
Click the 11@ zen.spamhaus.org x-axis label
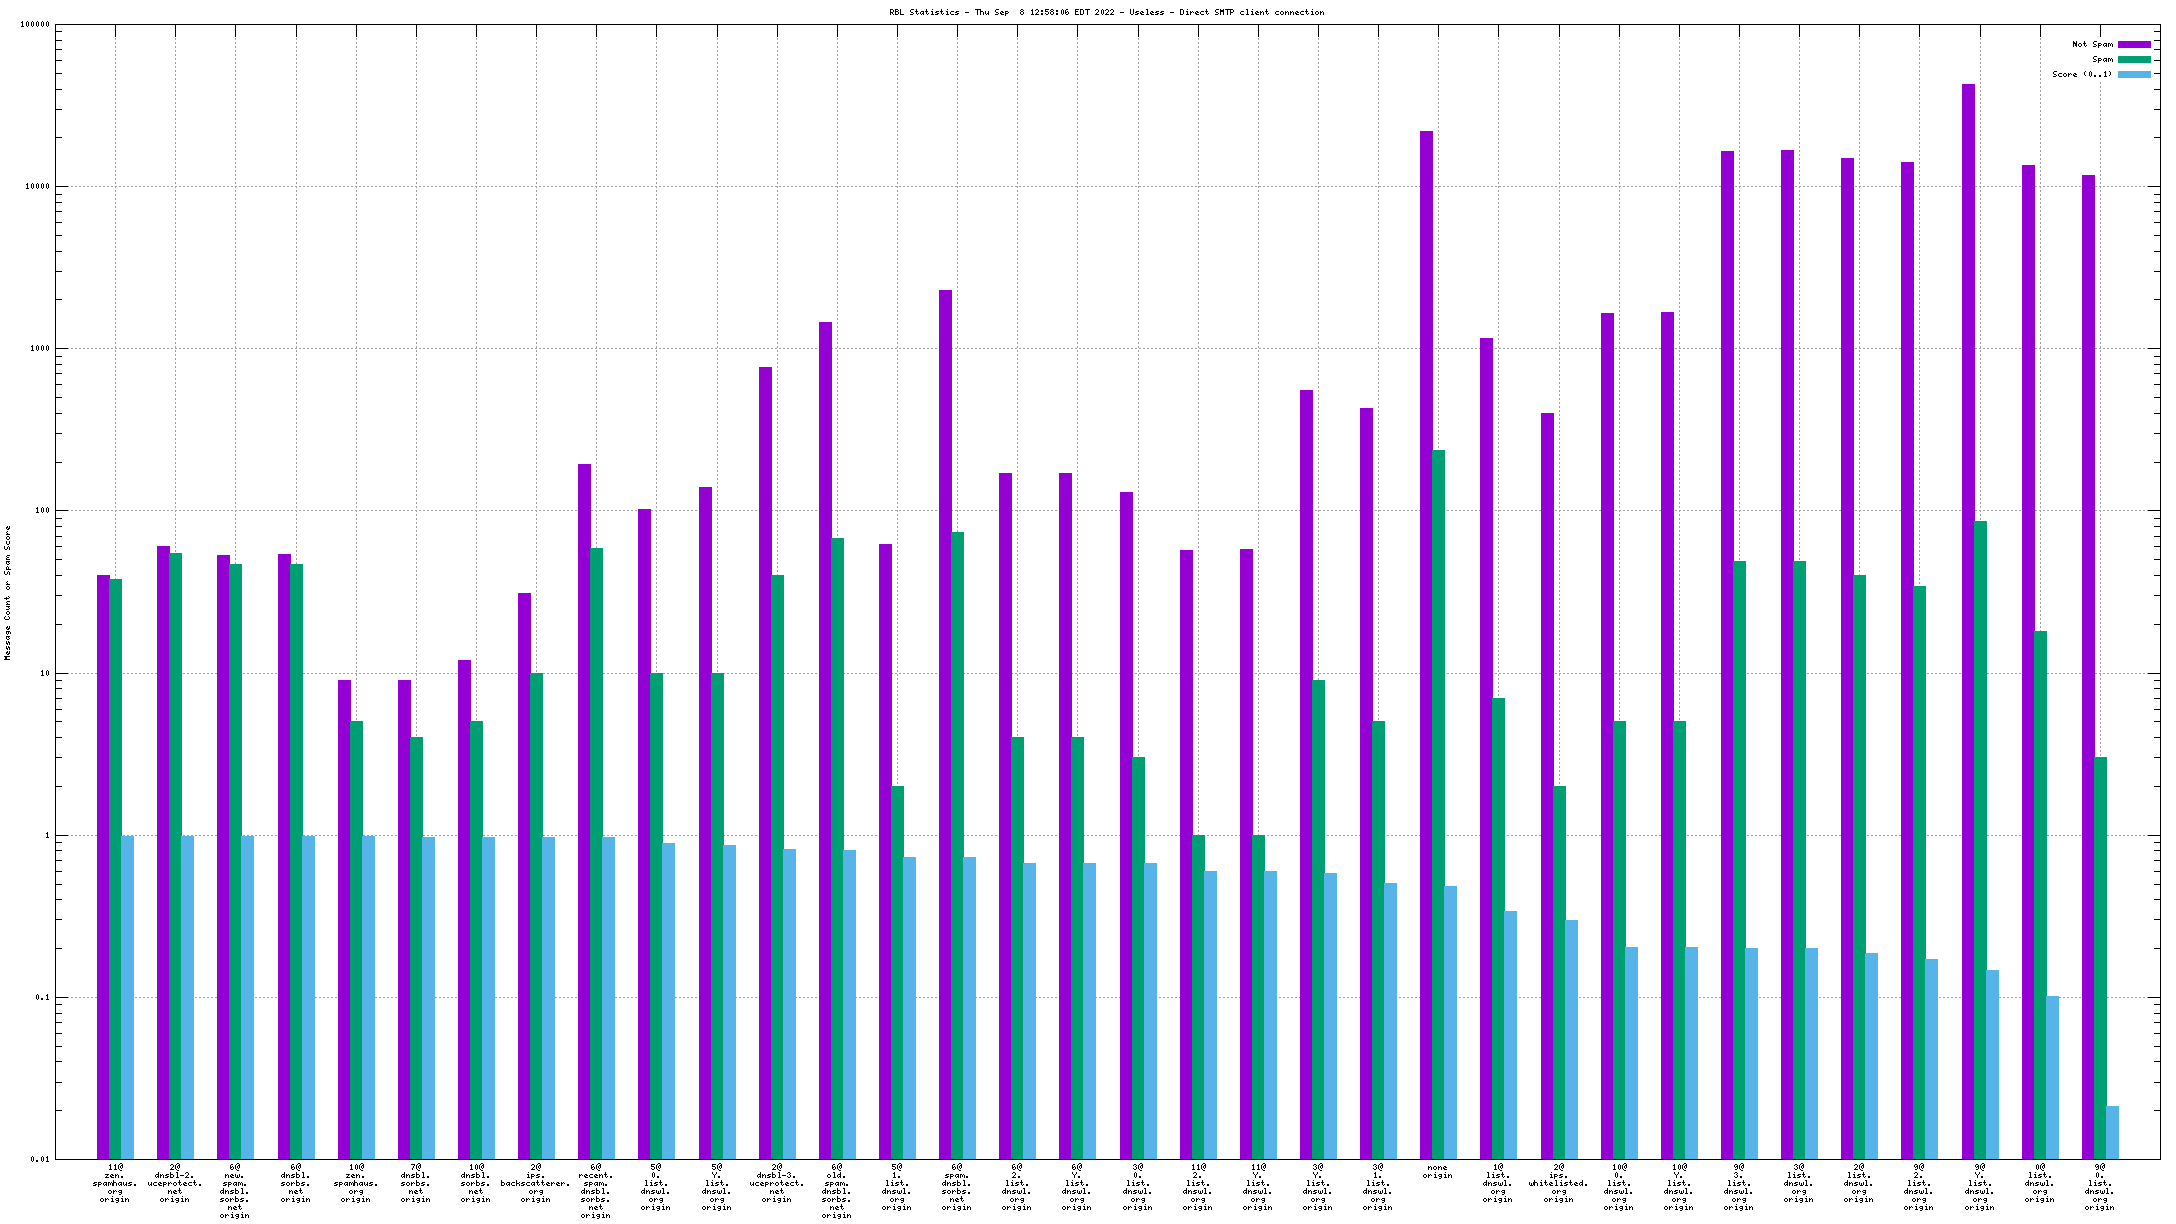(x=115, y=1183)
